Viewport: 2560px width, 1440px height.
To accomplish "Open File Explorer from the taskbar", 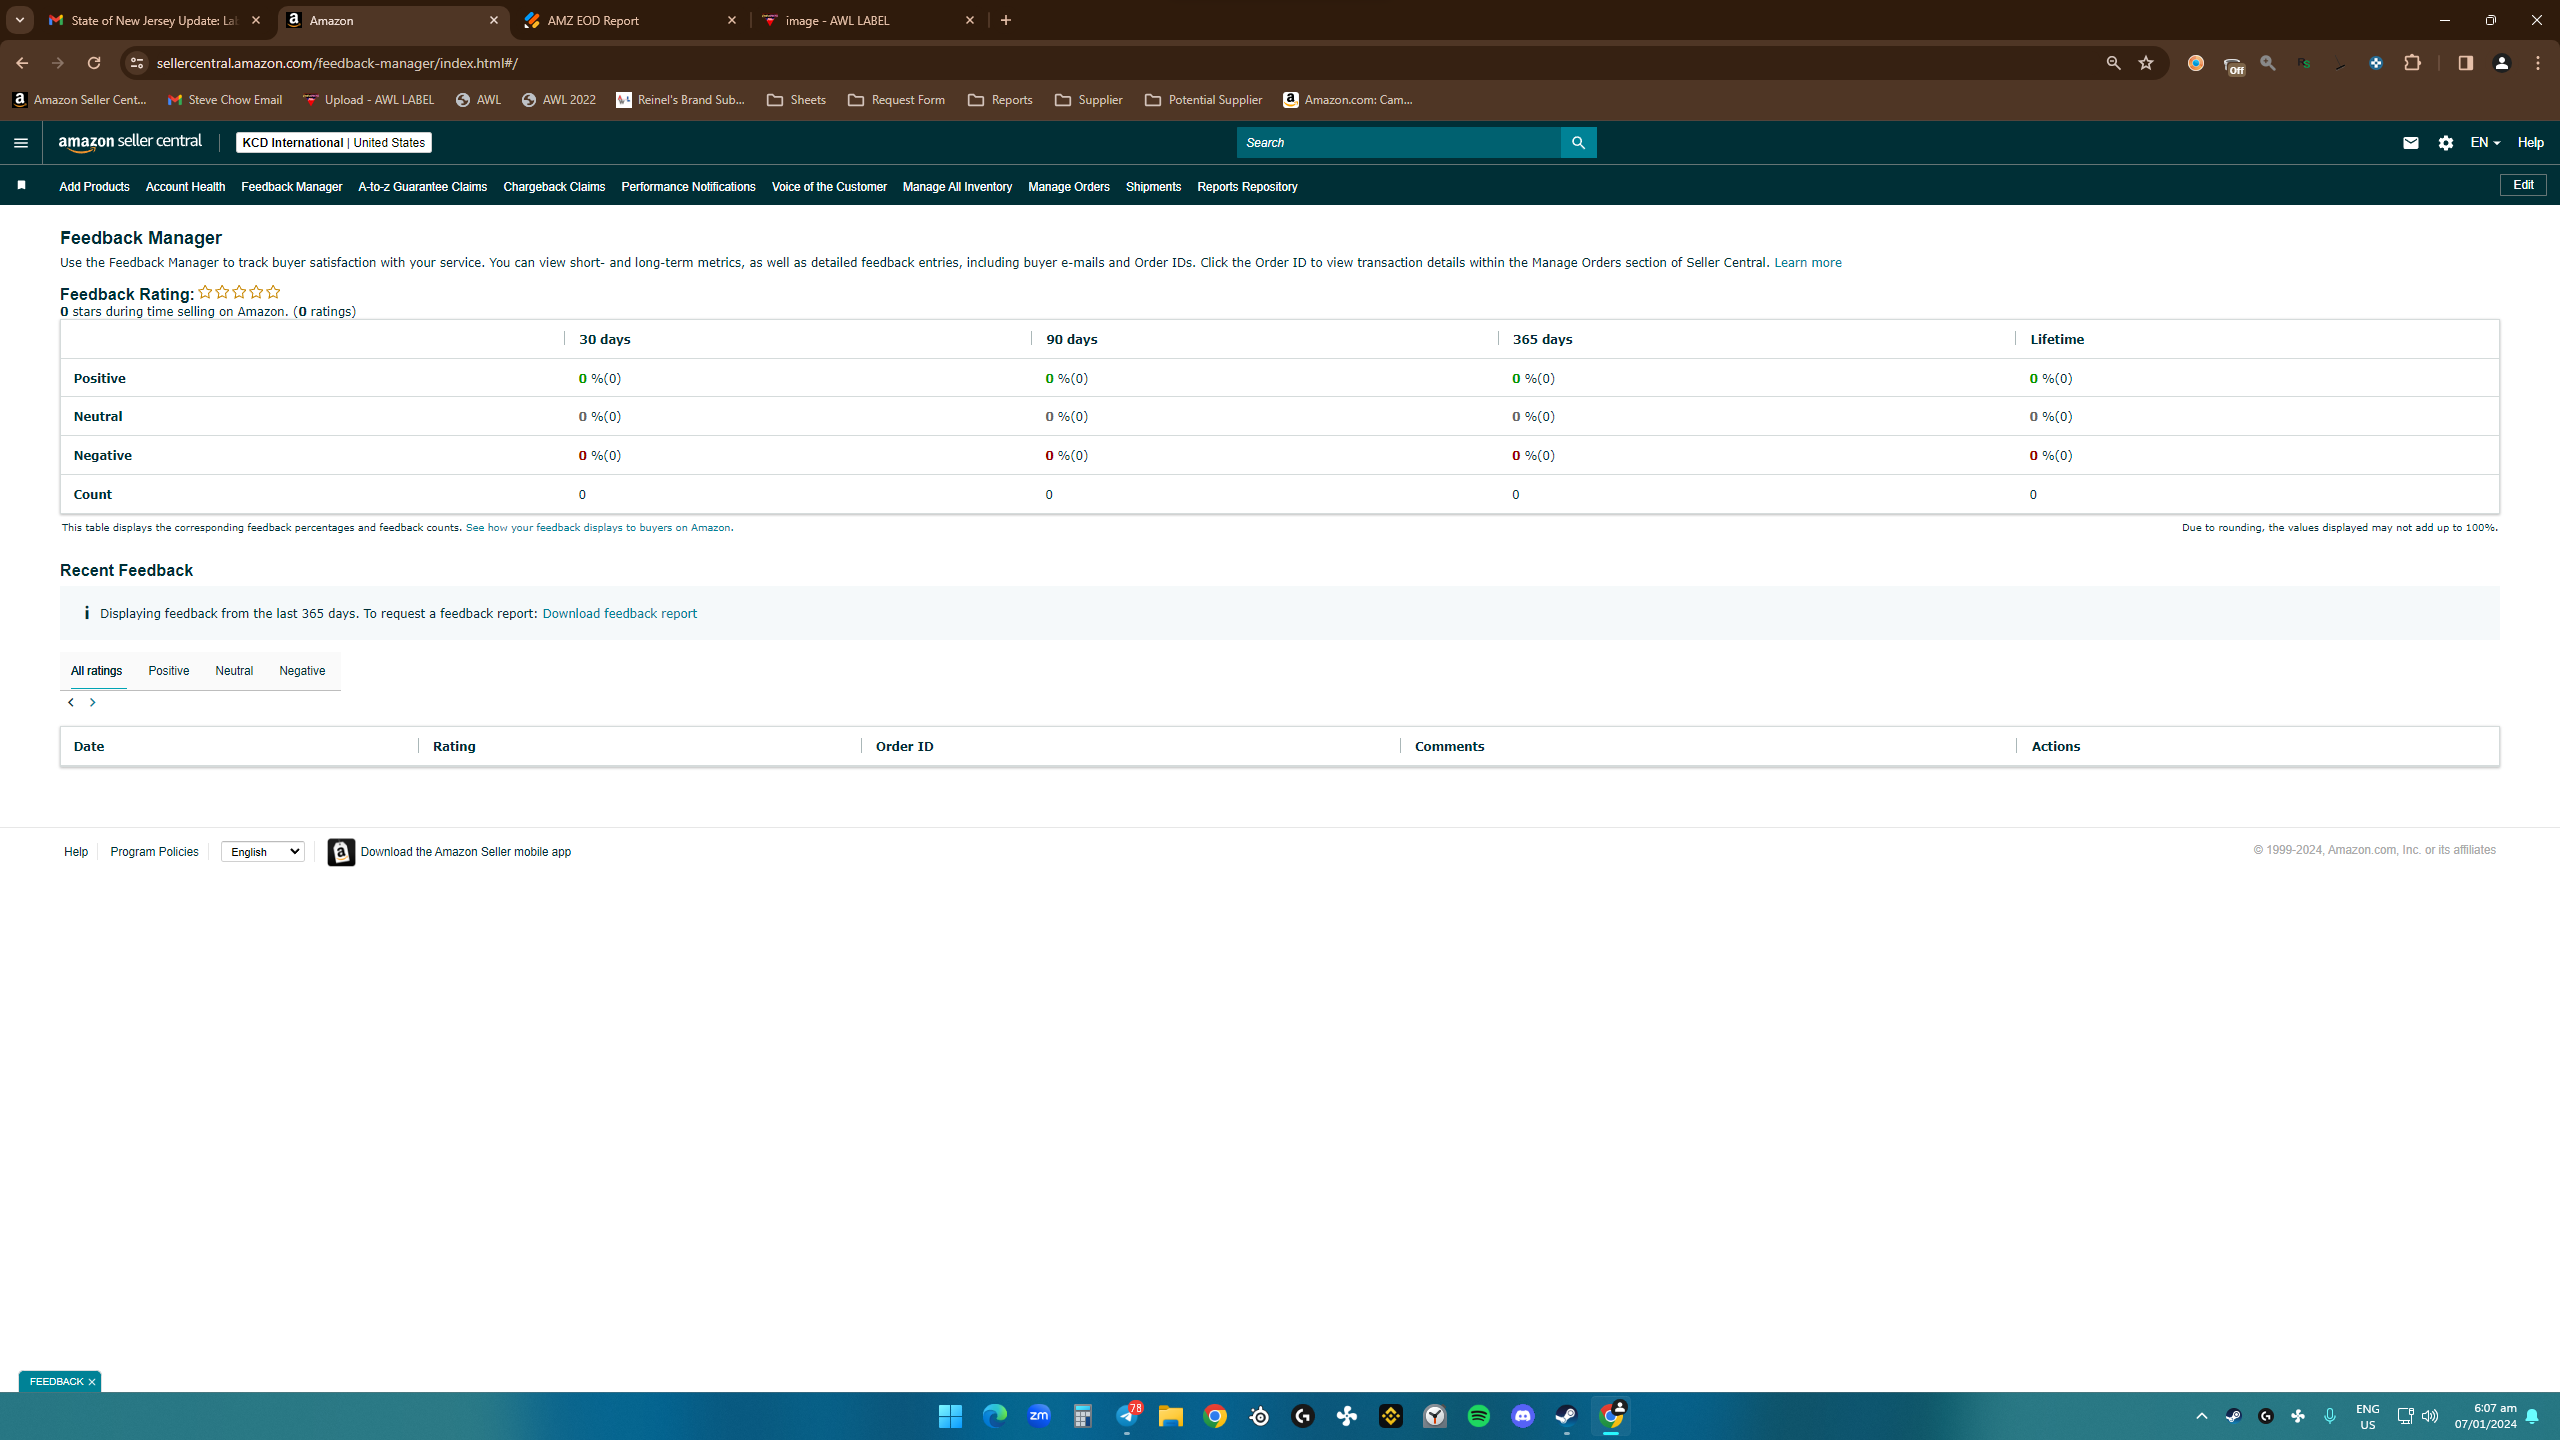I will 1170,1416.
